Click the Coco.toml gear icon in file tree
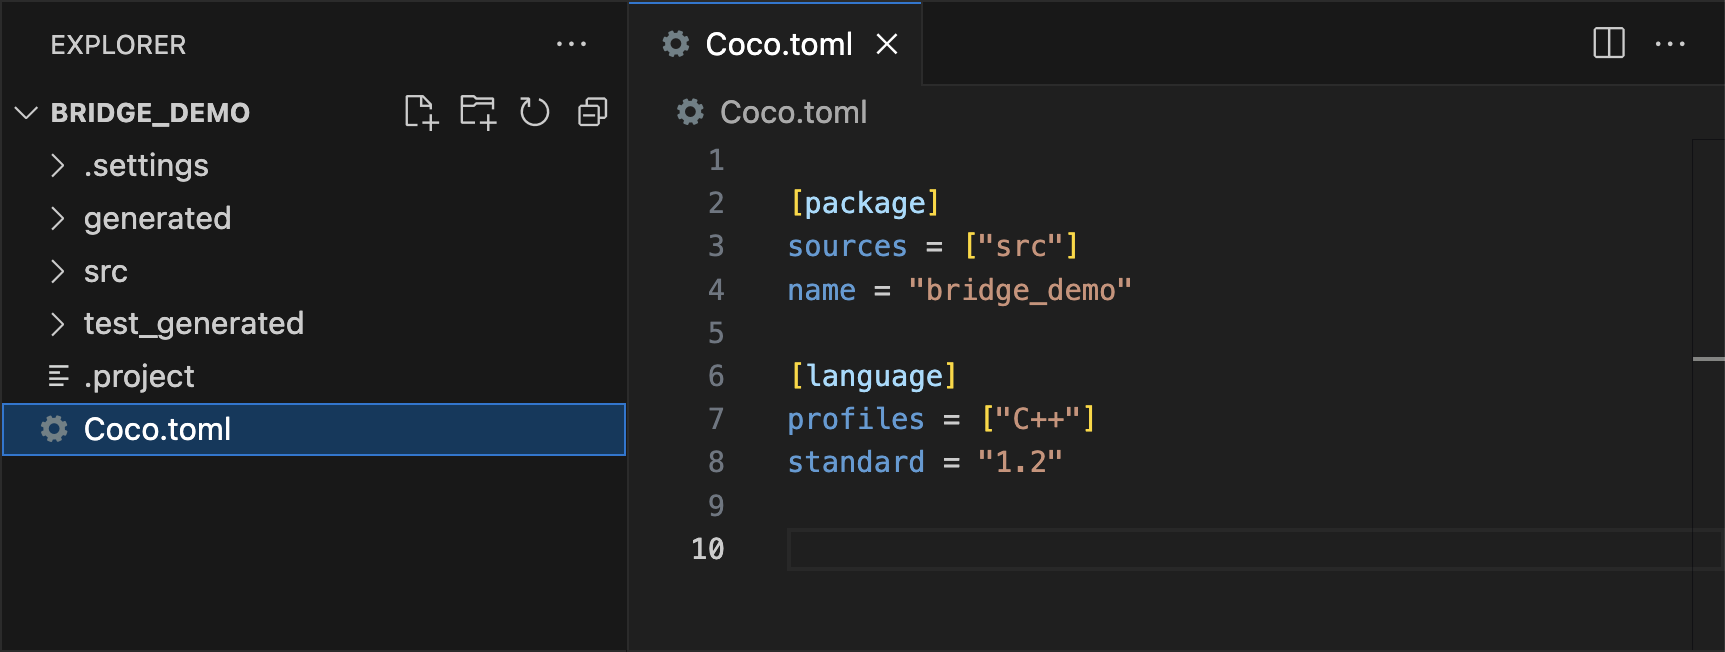The width and height of the screenshot is (1725, 652). (x=54, y=429)
